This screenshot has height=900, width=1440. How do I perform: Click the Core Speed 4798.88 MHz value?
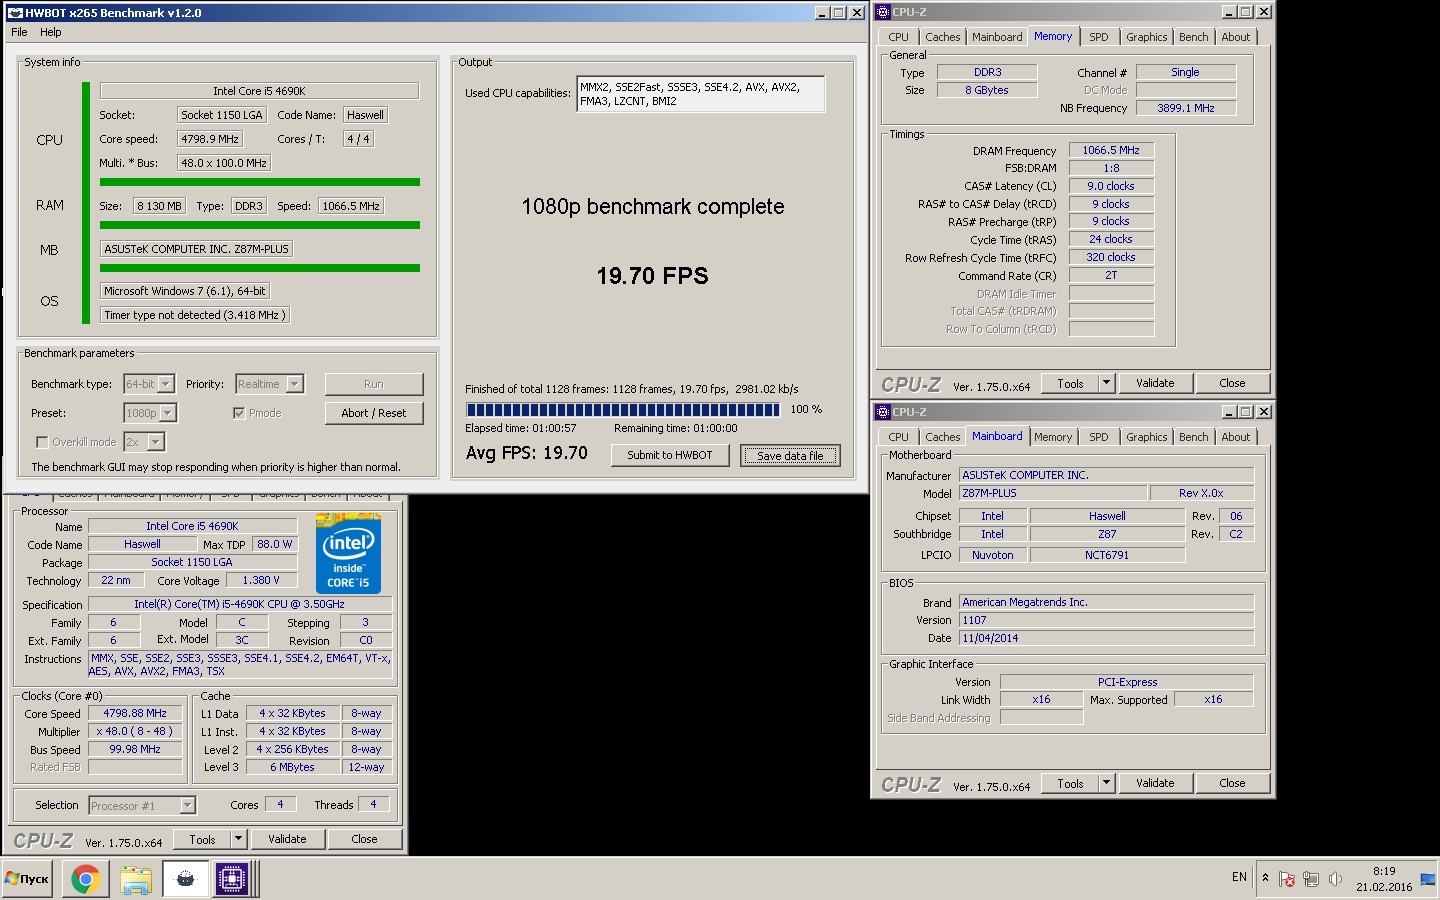[135, 713]
